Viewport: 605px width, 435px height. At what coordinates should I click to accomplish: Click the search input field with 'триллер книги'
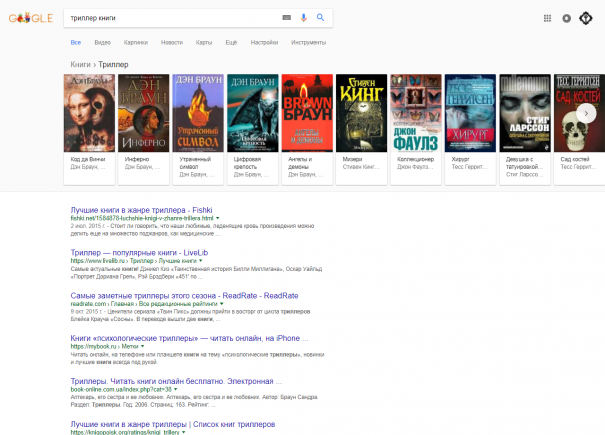point(170,18)
